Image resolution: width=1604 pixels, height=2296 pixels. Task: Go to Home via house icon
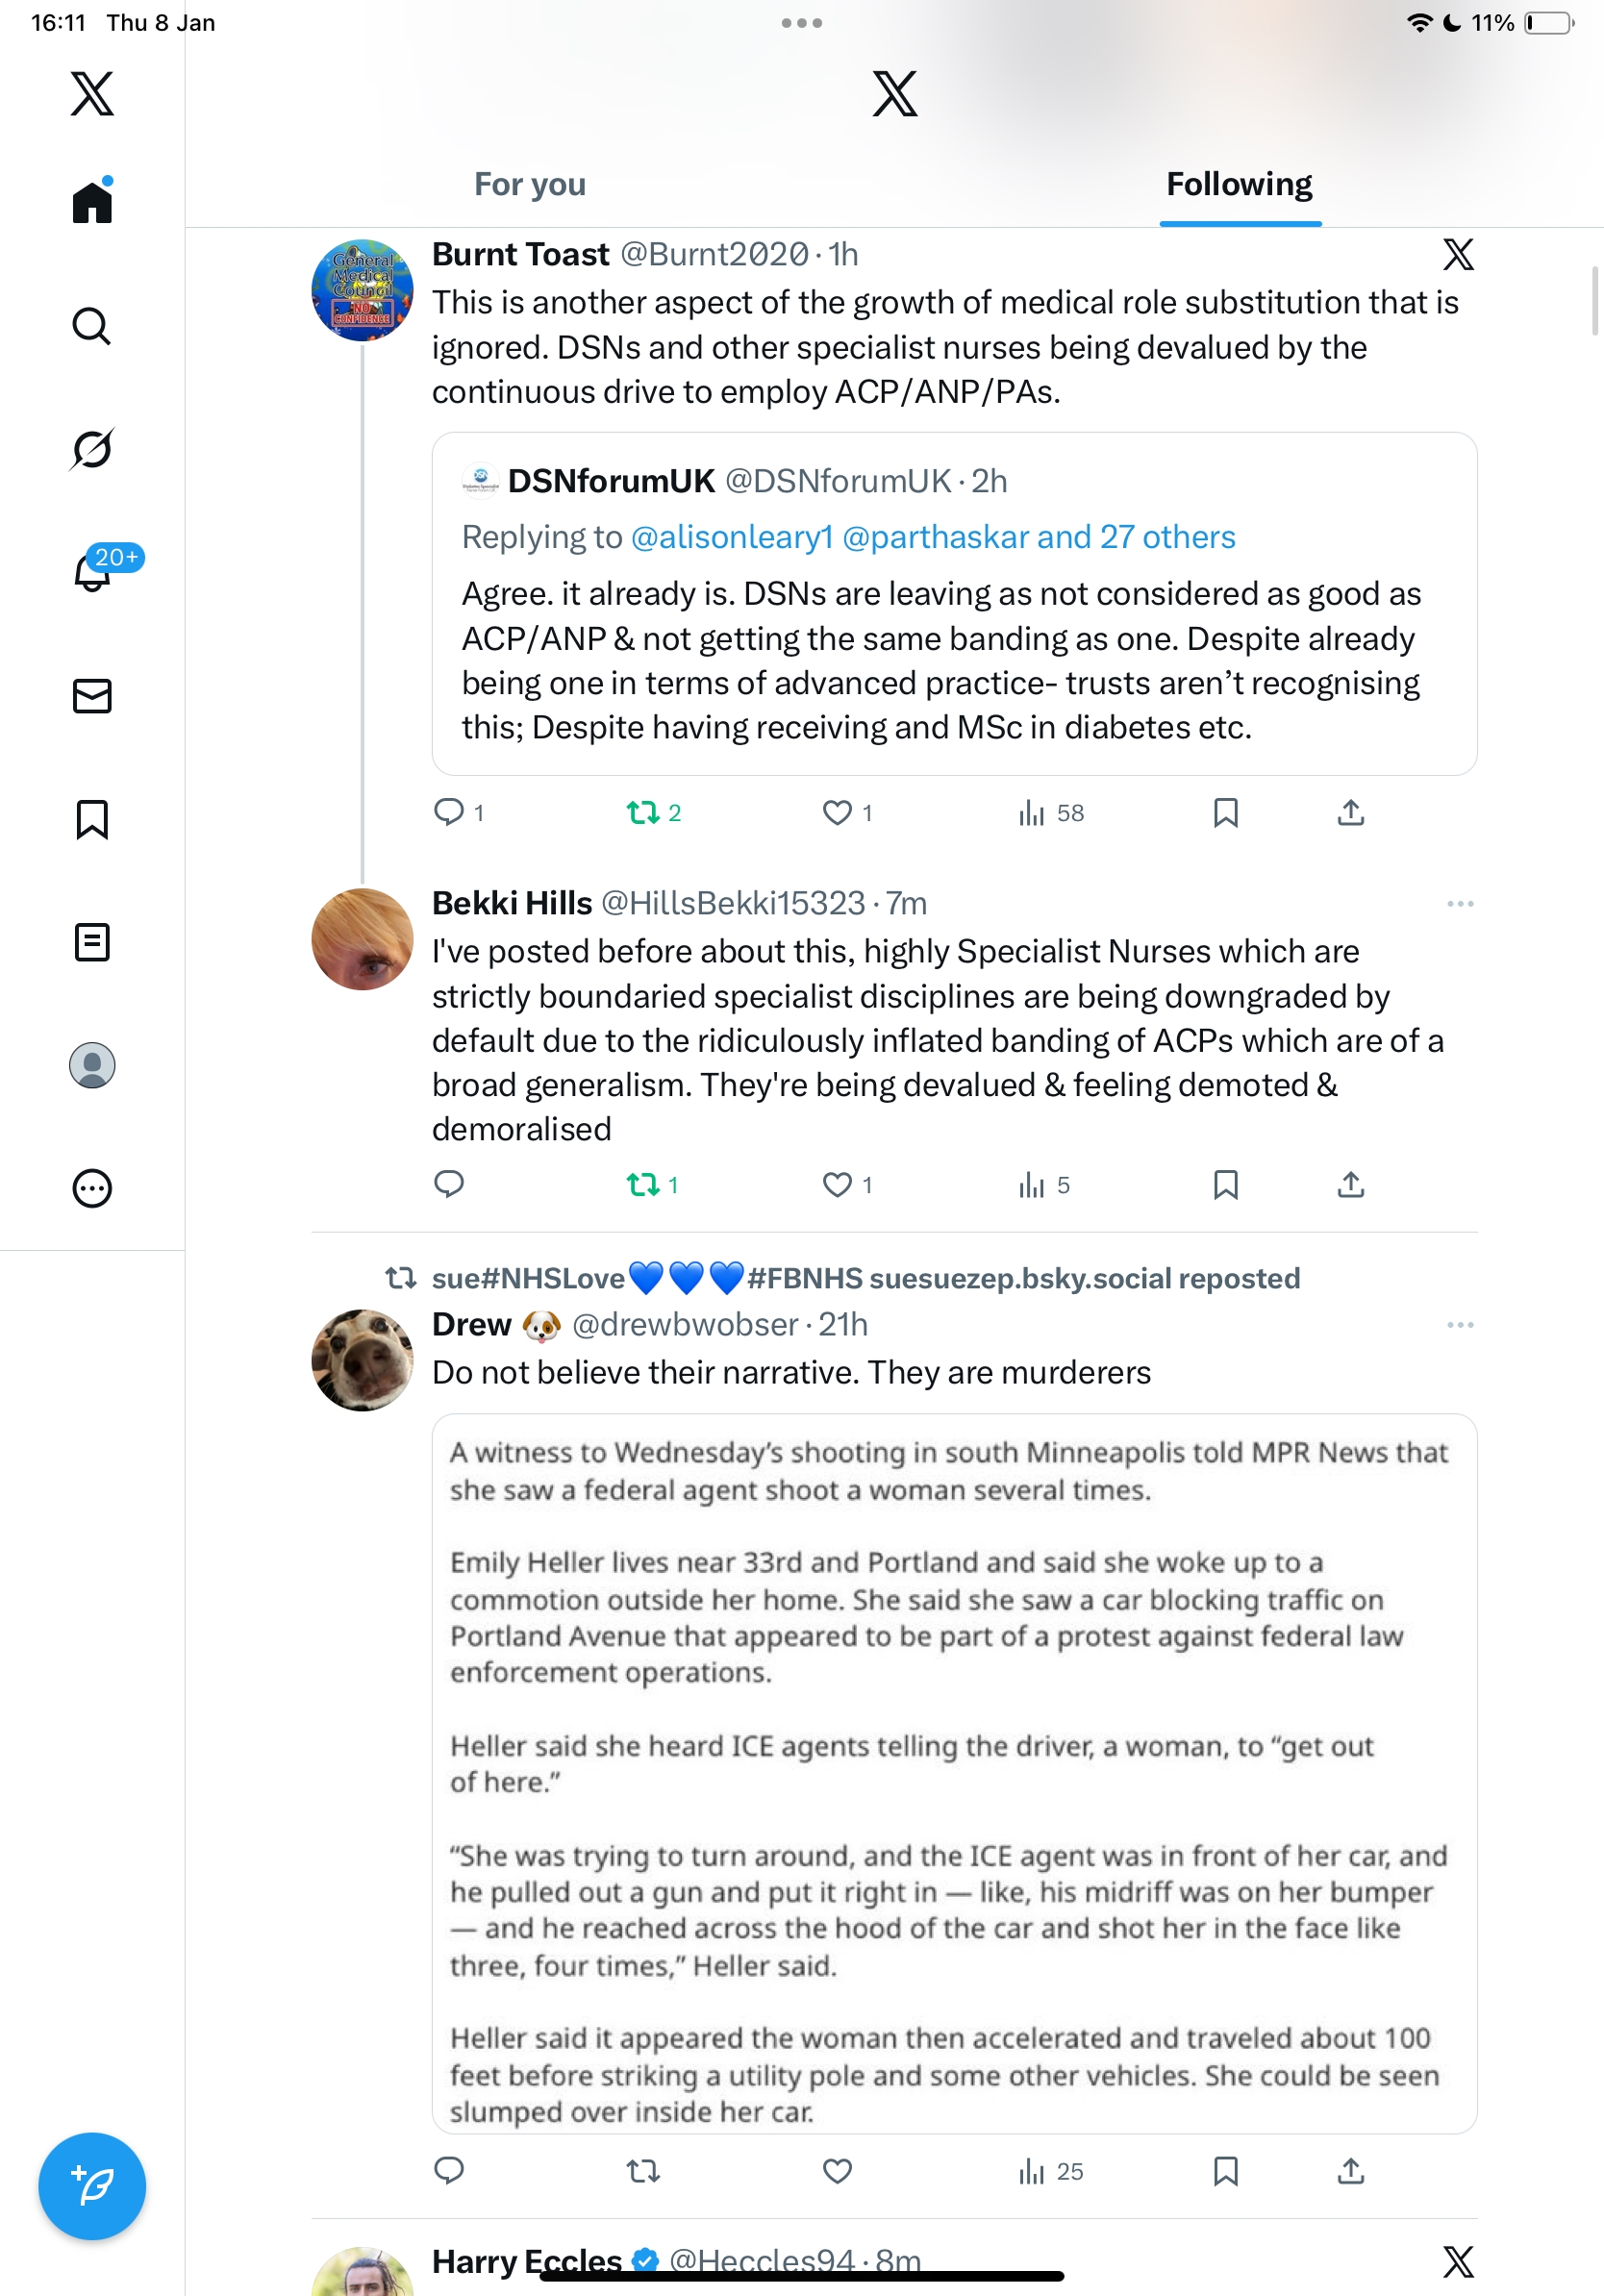point(92,202)
